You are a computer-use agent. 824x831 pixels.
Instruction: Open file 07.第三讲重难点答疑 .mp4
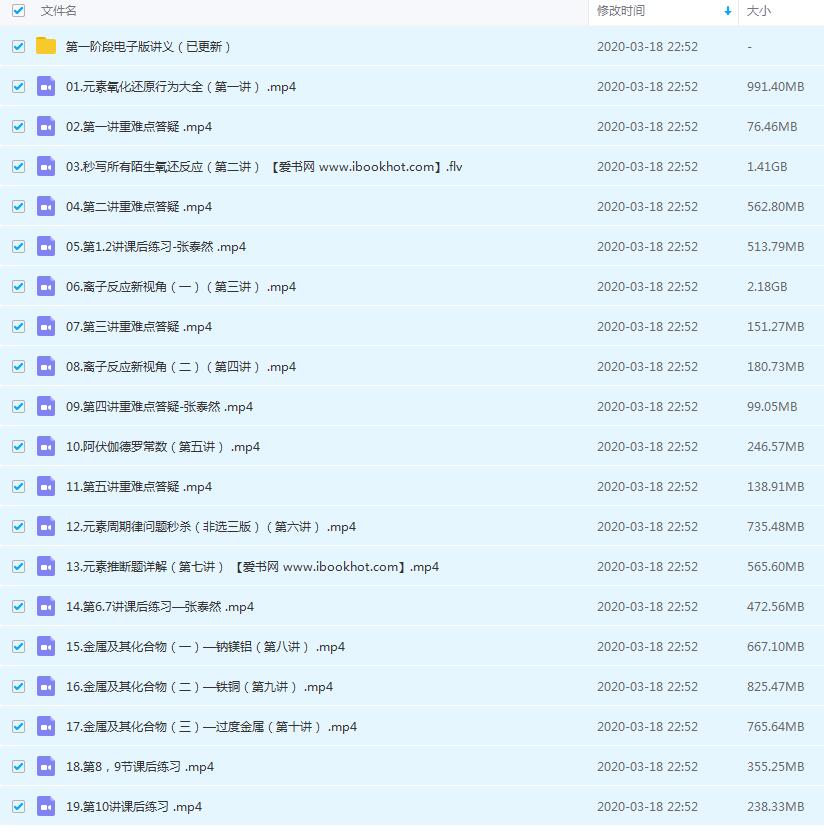[139, 326]
